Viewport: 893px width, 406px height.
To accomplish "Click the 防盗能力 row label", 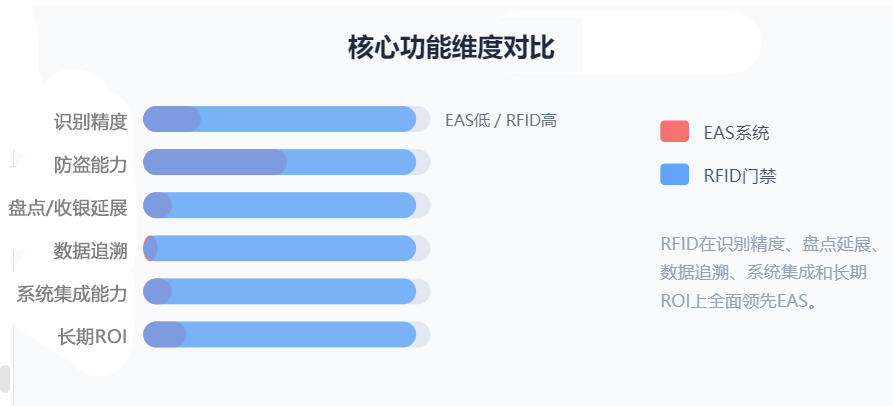I will (91, 165).
